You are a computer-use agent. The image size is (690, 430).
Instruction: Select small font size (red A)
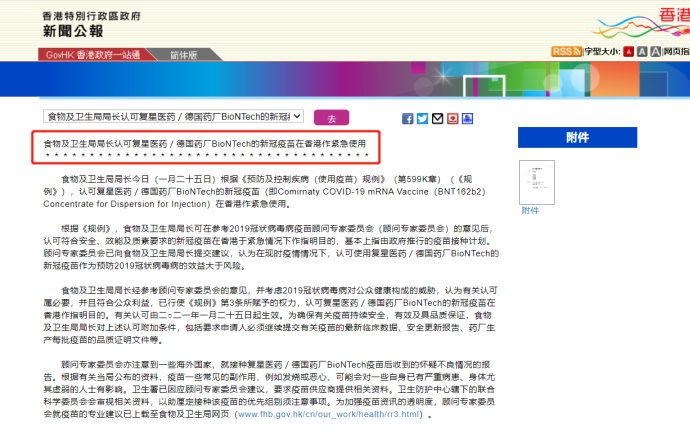(629, 52)
